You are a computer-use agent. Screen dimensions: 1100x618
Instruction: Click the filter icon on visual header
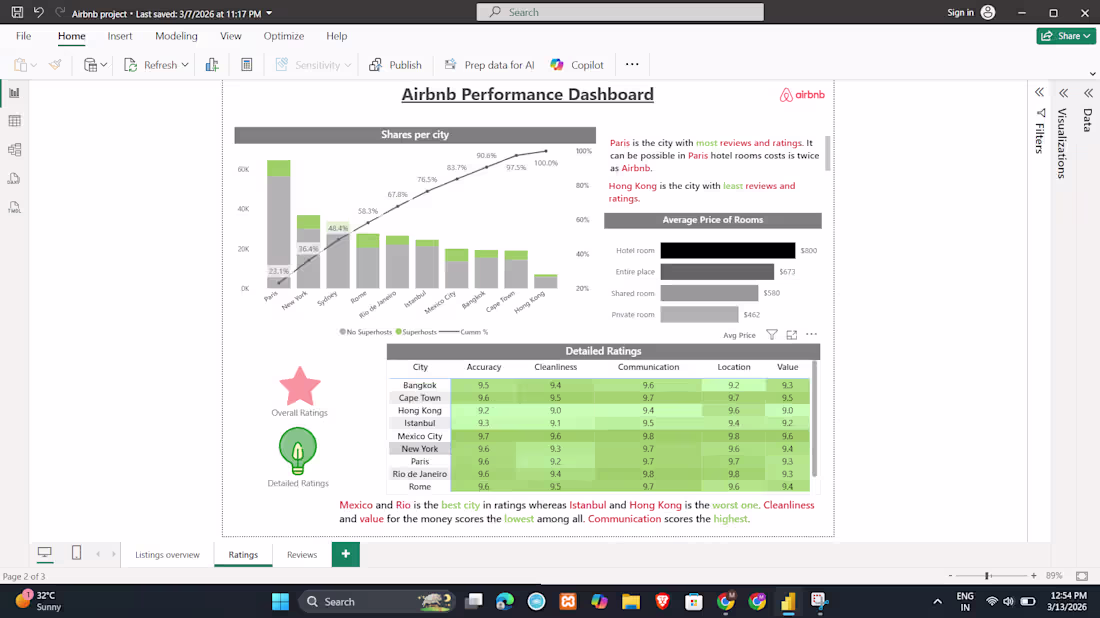pos(772,335)
